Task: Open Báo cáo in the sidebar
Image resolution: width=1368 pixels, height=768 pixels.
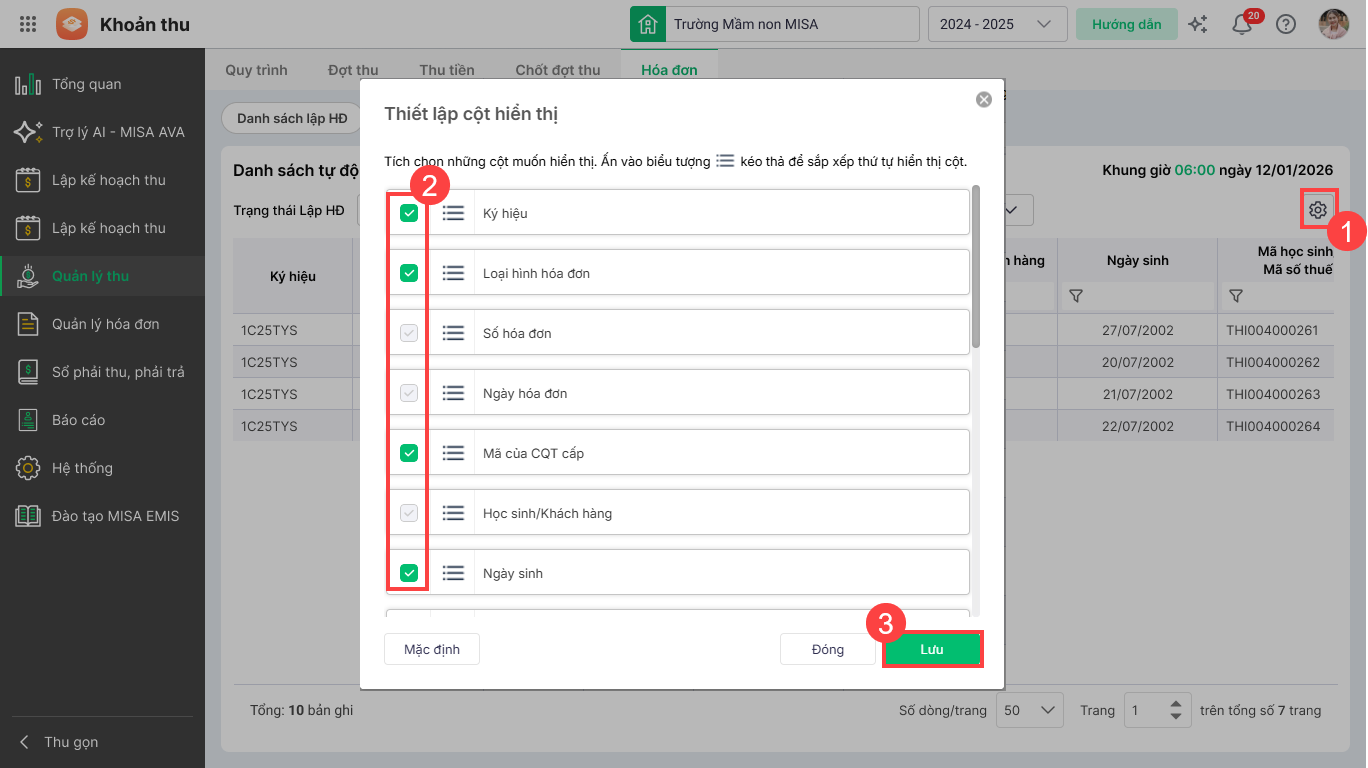Action: point(78,420)
